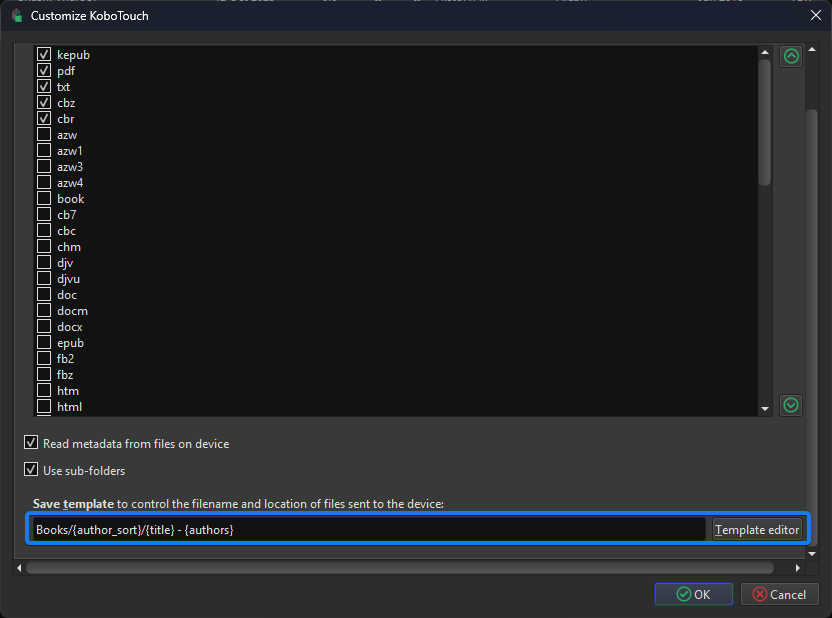Click the 'Save template' label text
The image size is (832, 618).
73,504
